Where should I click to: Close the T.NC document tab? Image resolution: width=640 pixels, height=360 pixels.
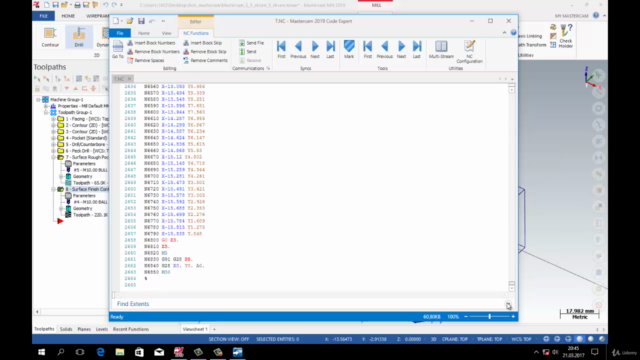click(130, 79)
